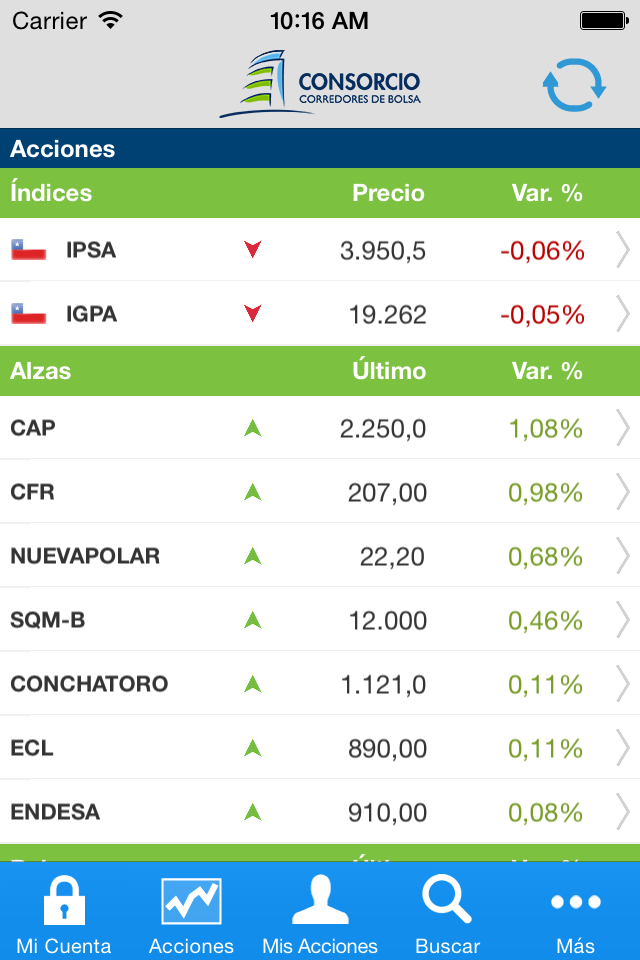Tap the IGPA variation percentage -0,05%

[x=543, y=314]
